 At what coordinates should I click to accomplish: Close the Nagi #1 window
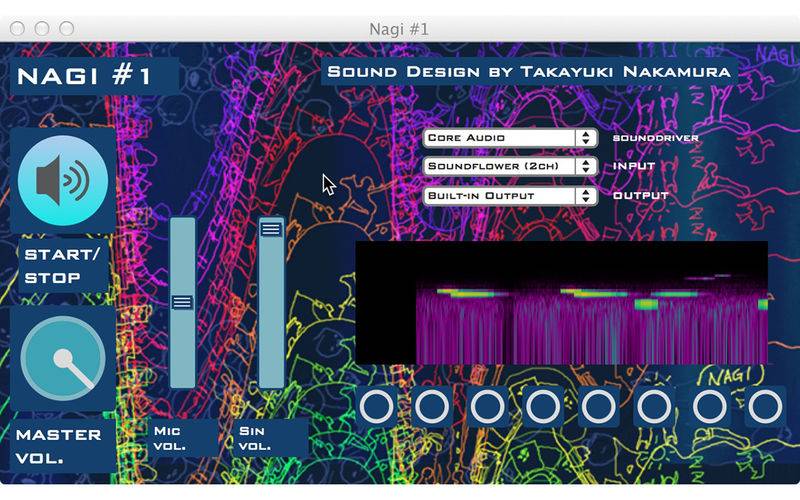point(17,29)
